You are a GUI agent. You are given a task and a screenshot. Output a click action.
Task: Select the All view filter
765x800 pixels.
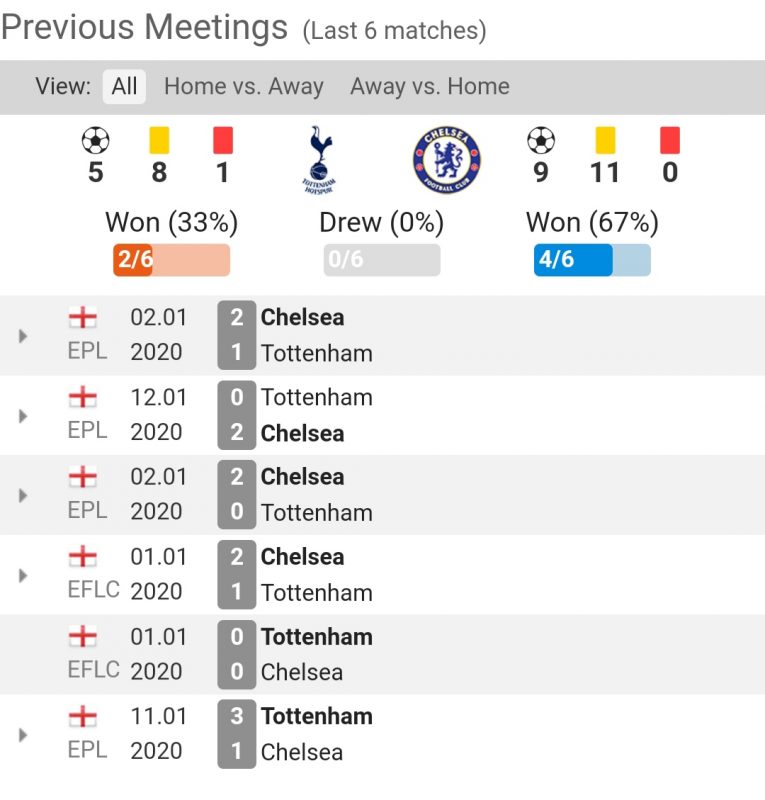pos(124,87)
